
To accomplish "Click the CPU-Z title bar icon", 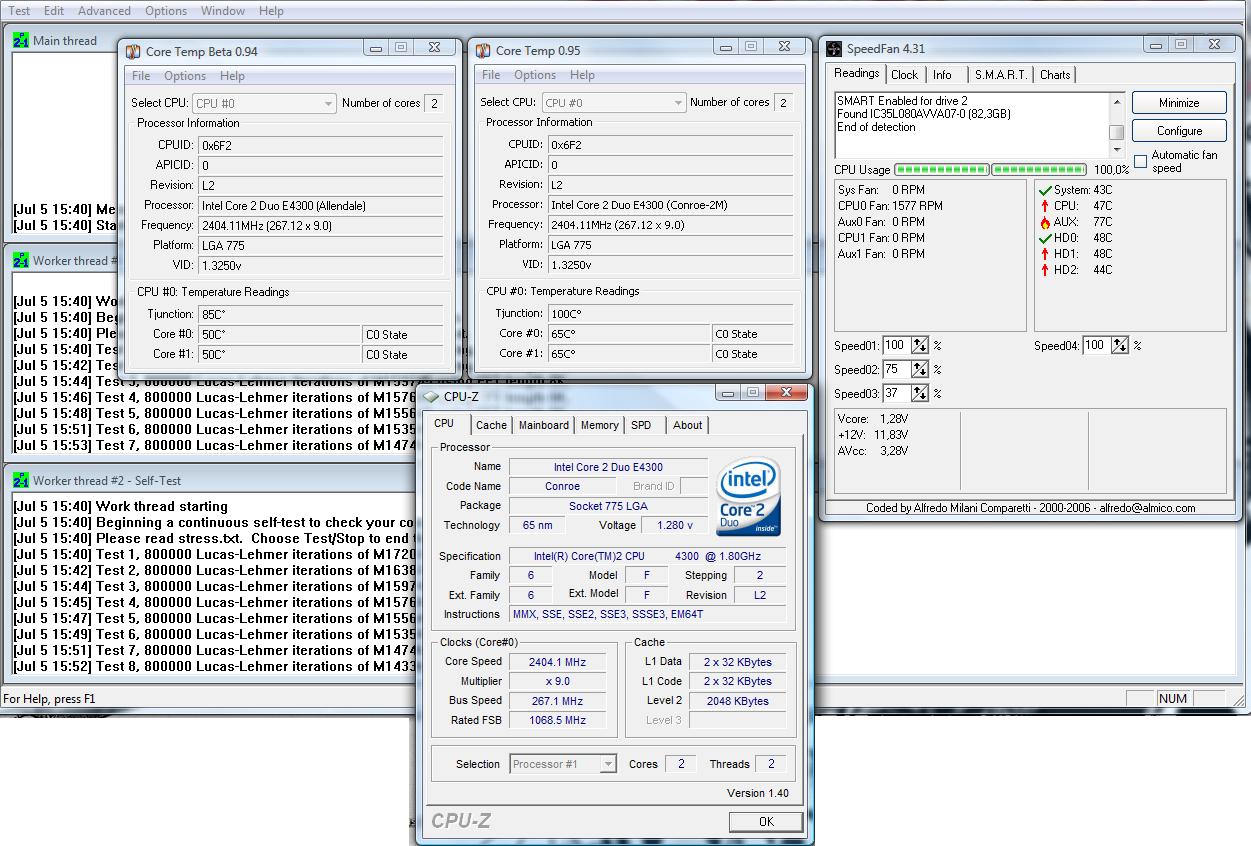I will (431, 396).
